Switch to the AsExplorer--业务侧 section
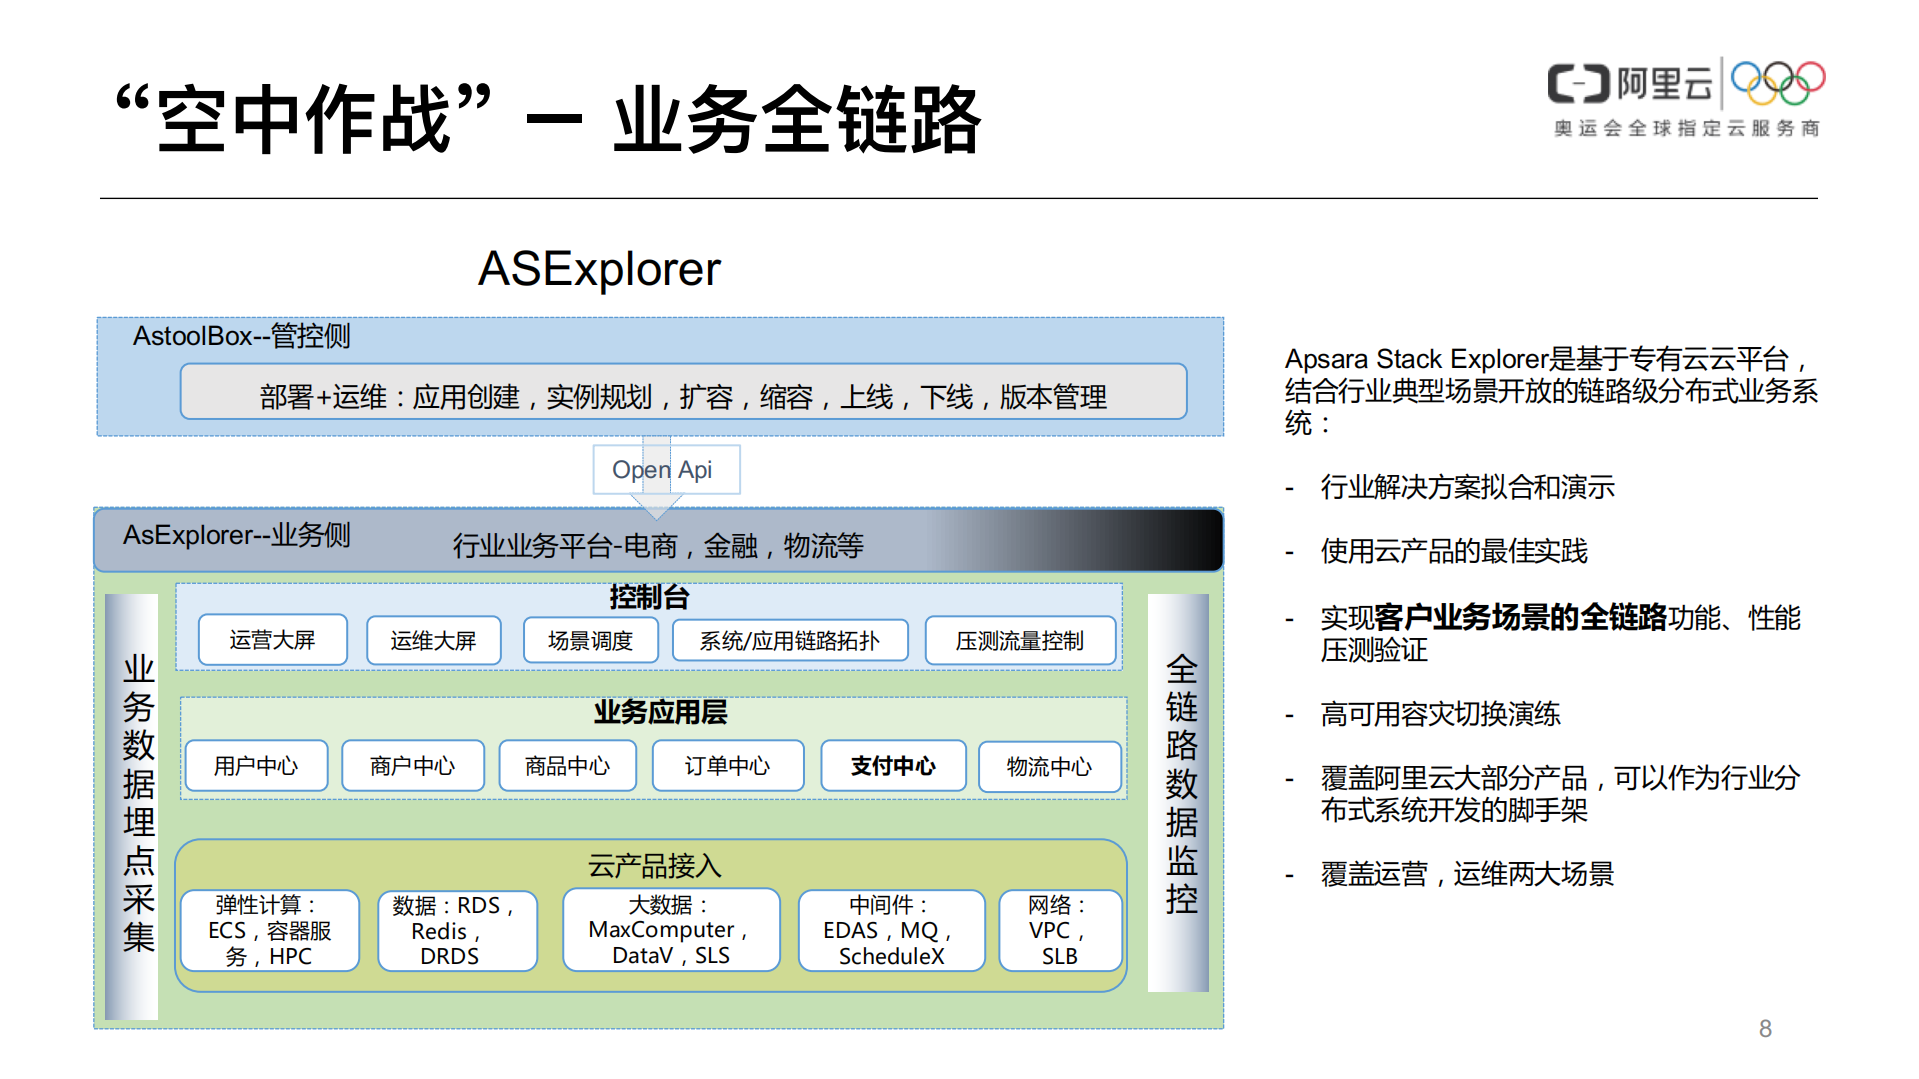This screenshot has height=1079, width=1919. tap(235, 537)
